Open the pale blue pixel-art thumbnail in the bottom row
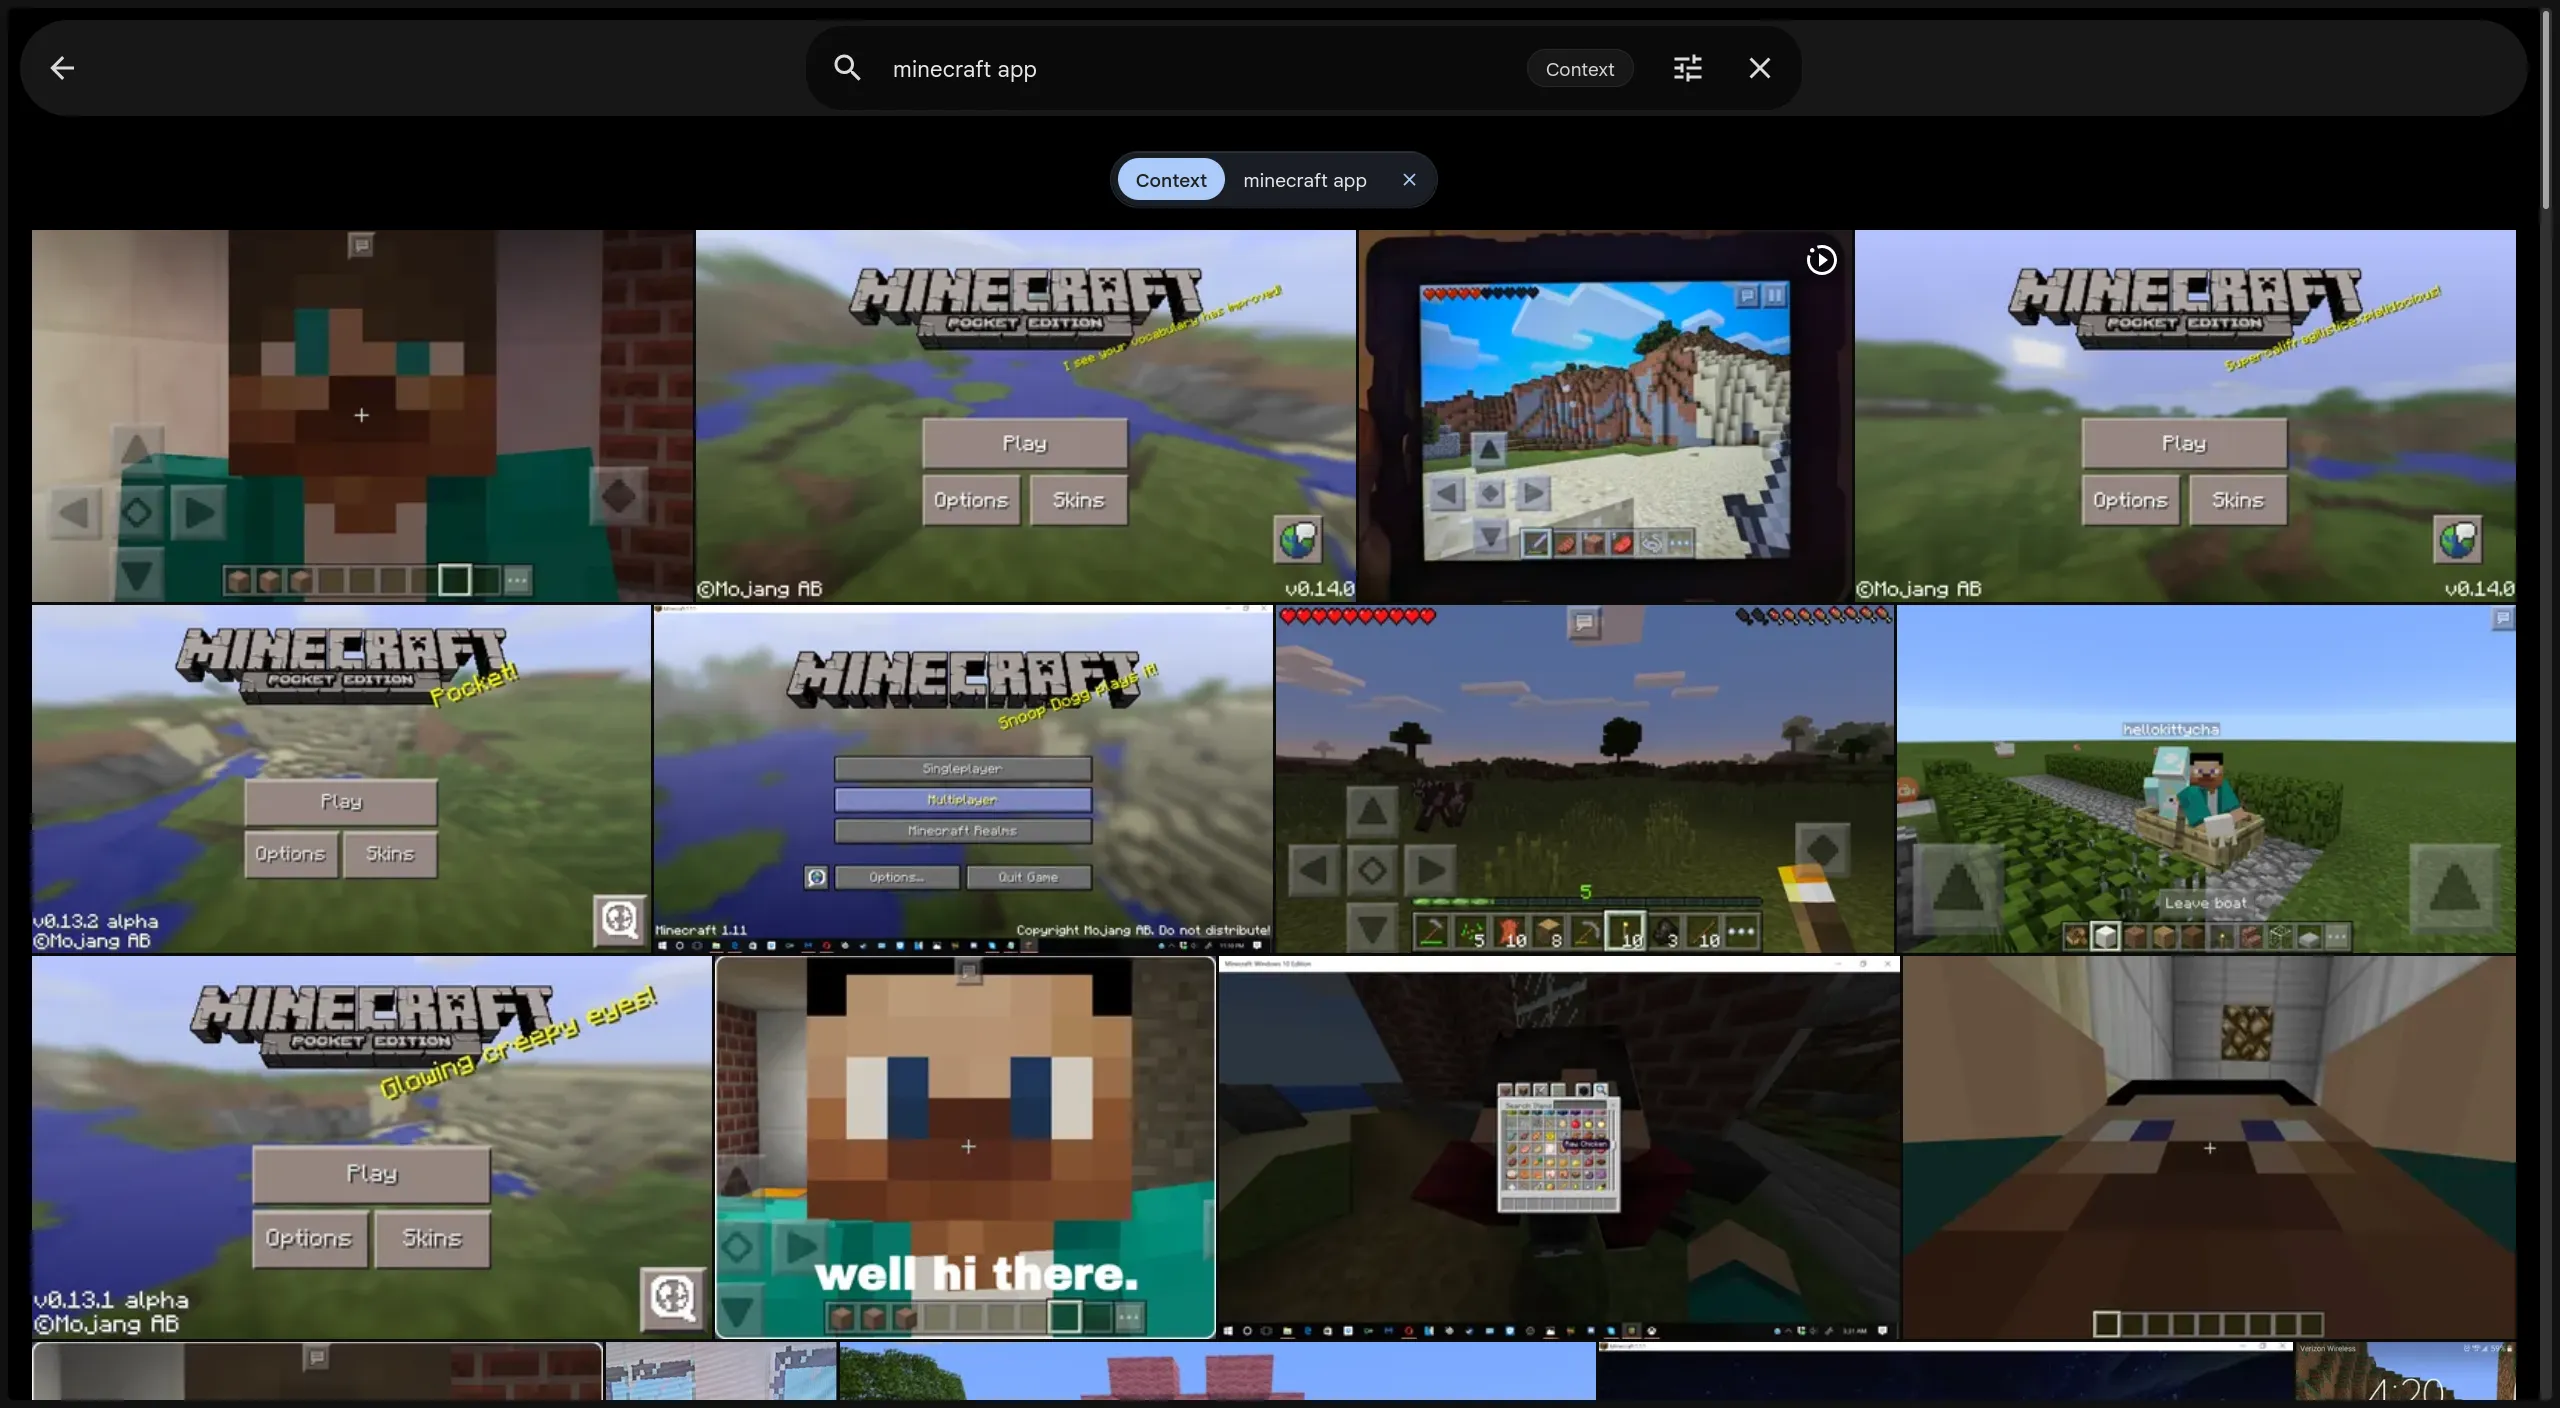This screenshot has height=1408, width=2560. pos(721,1371)
